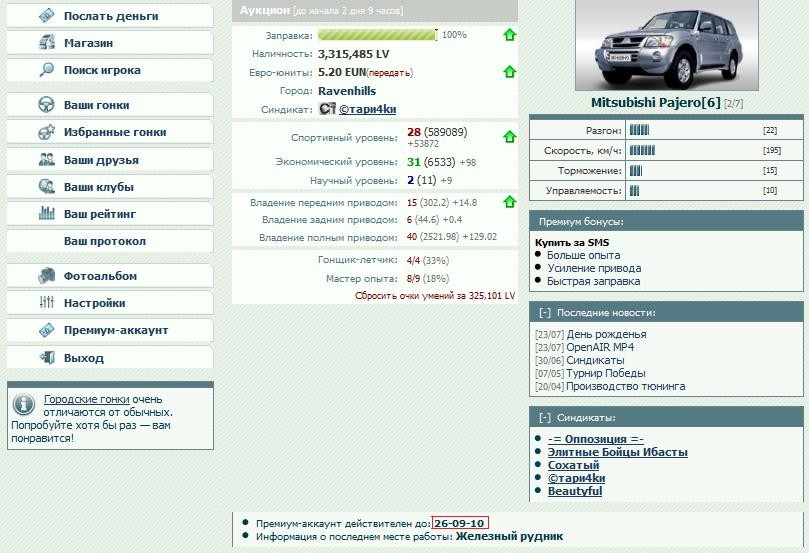809x553 pixels.
Task: Open Ваши друзья menu item
Action: pos(110,160)
